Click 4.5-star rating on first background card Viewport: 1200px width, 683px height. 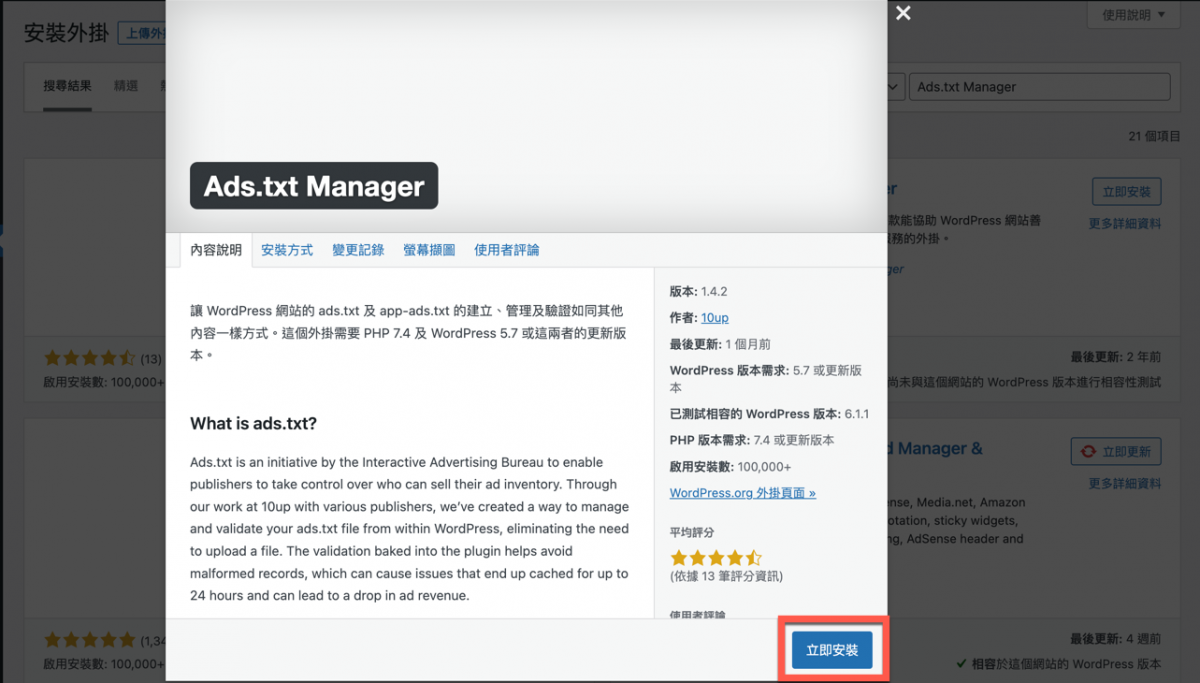[x=89, y=358]
